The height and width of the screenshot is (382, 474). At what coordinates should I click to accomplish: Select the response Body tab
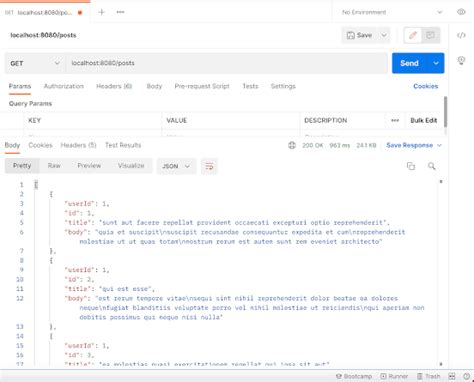[x=12, y=145]
